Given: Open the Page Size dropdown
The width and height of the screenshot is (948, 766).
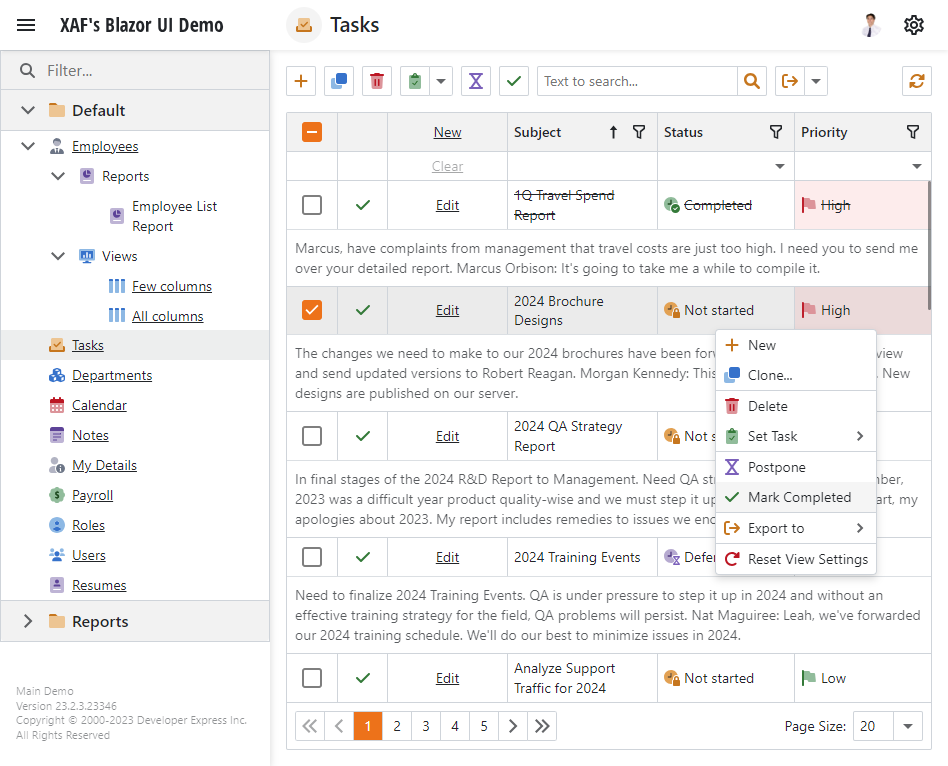Looking at the screenshot, I should (907, 726).
